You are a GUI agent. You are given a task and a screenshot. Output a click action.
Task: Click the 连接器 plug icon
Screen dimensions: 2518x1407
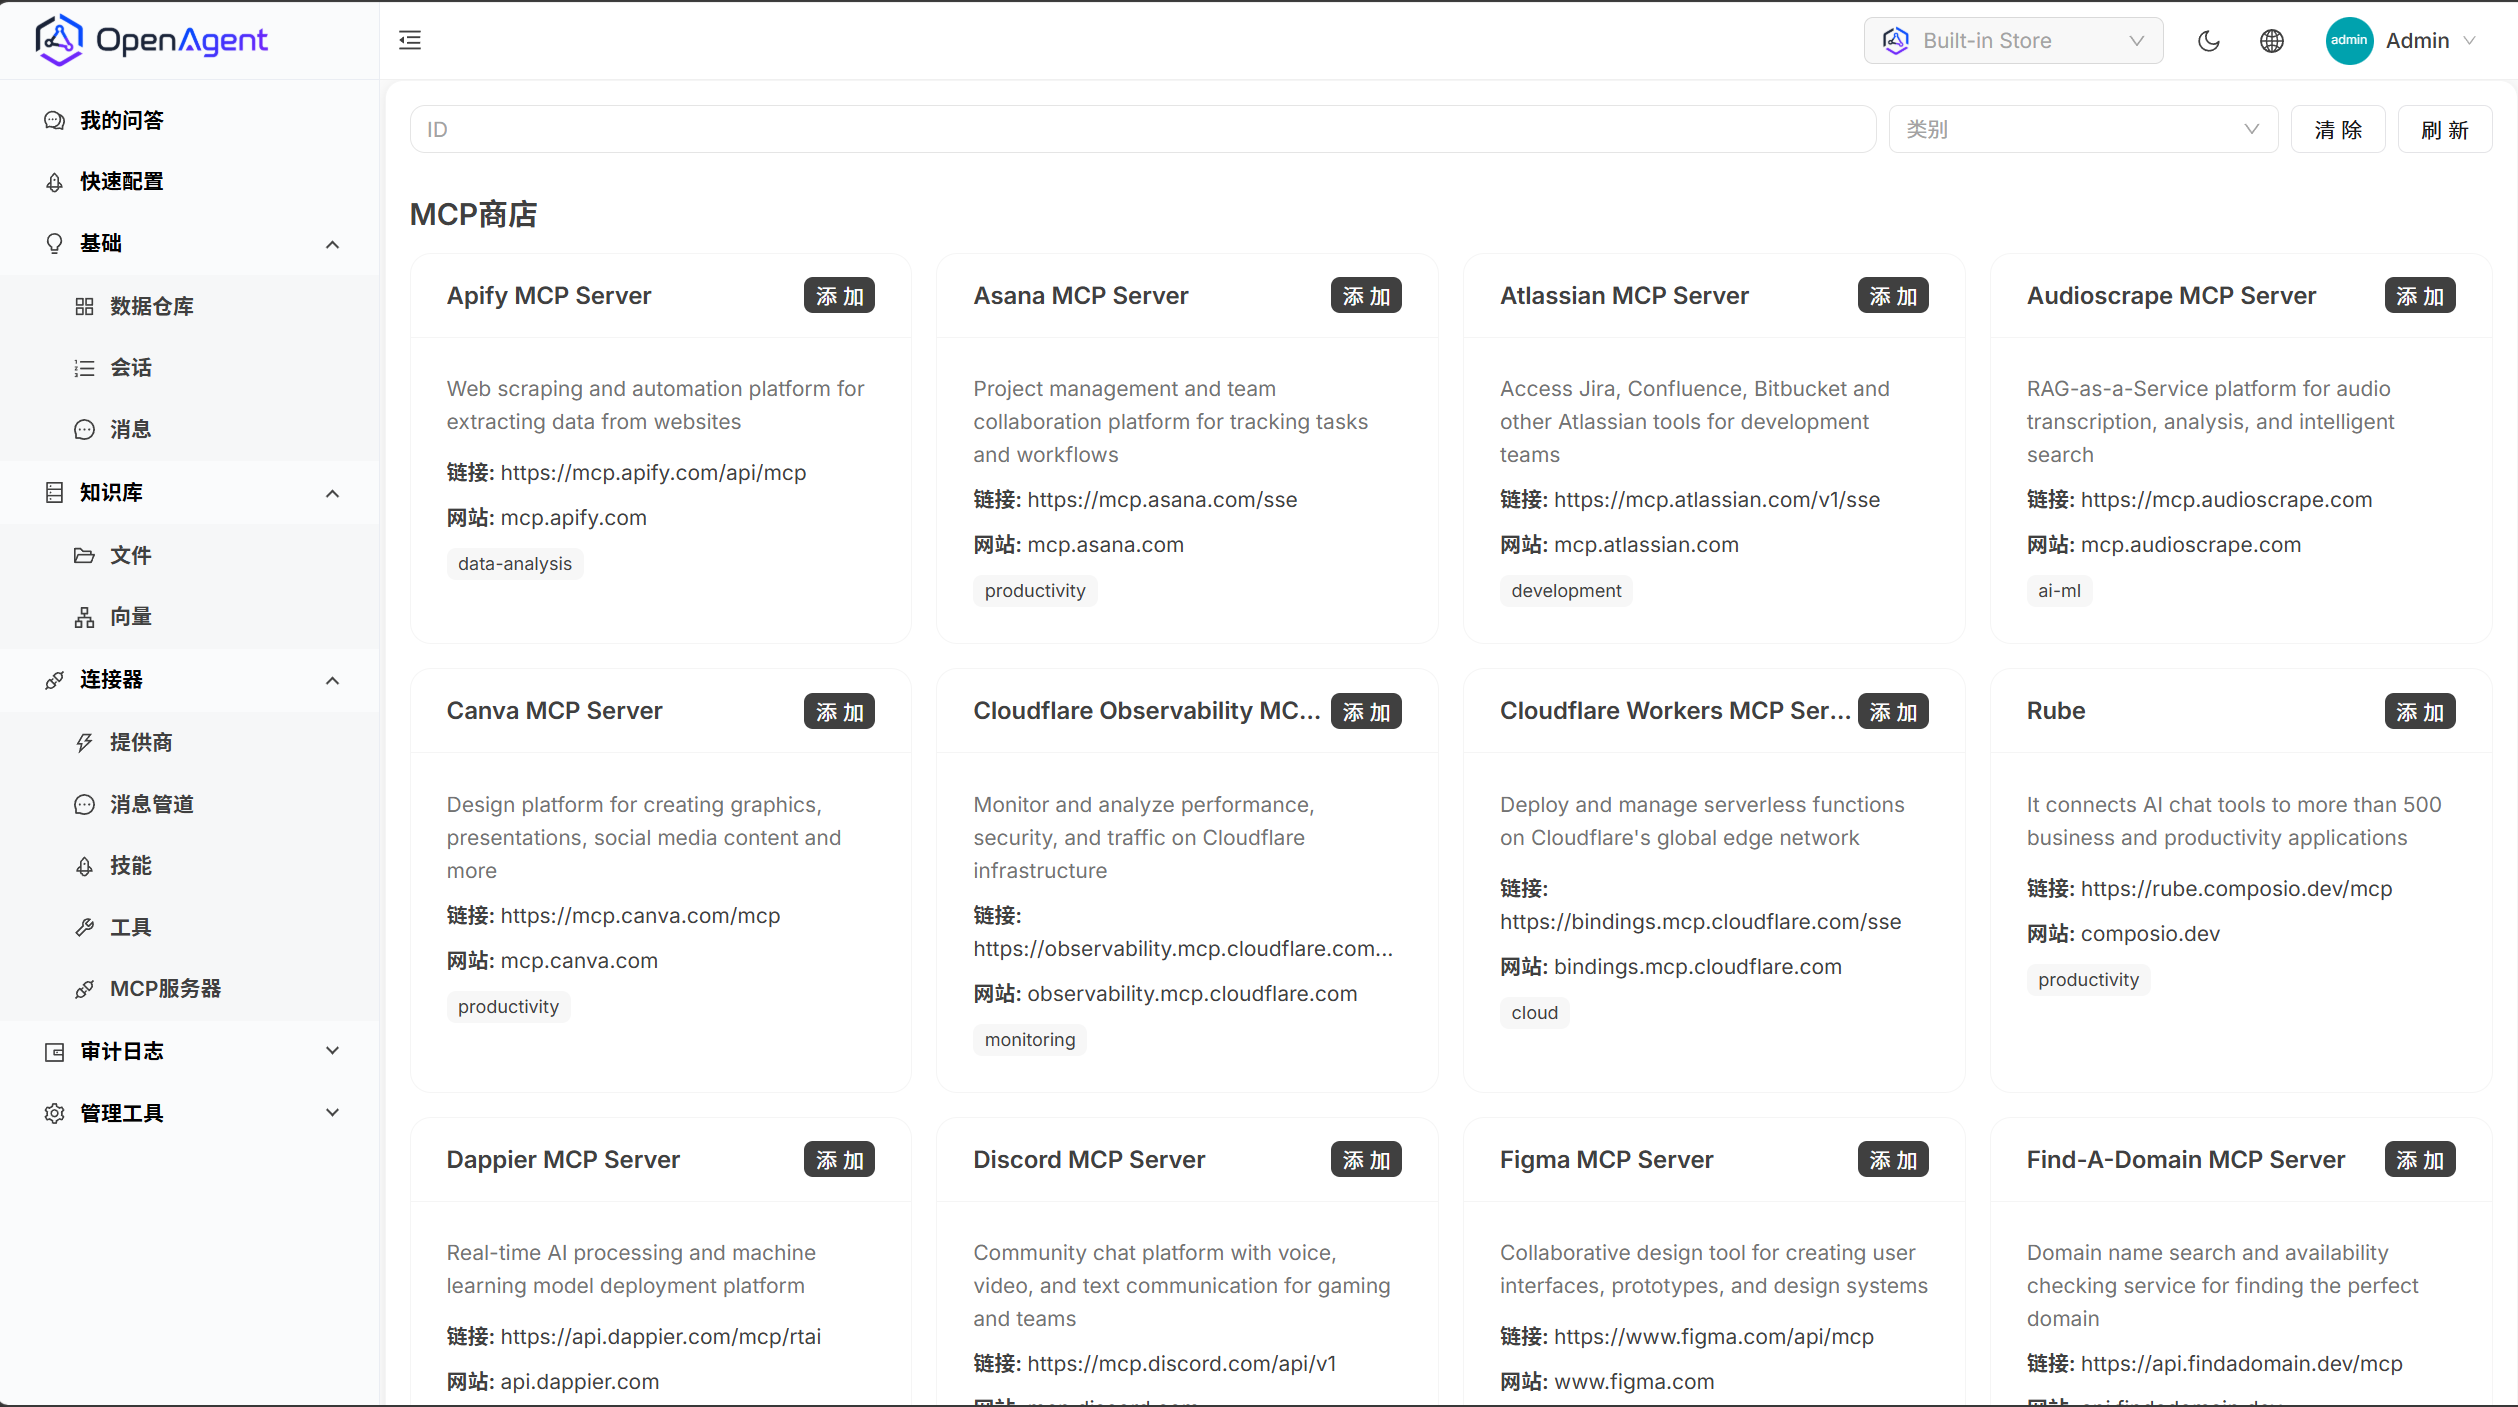(x=55, y=680)
